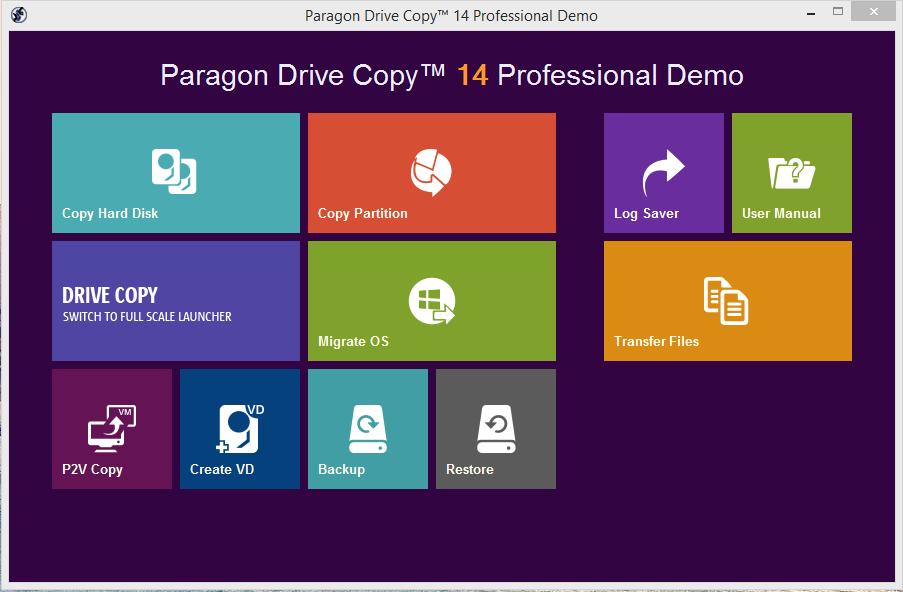
Task: Minimize the Paragon Drive Copy window
Action: (x=811, y=13)
